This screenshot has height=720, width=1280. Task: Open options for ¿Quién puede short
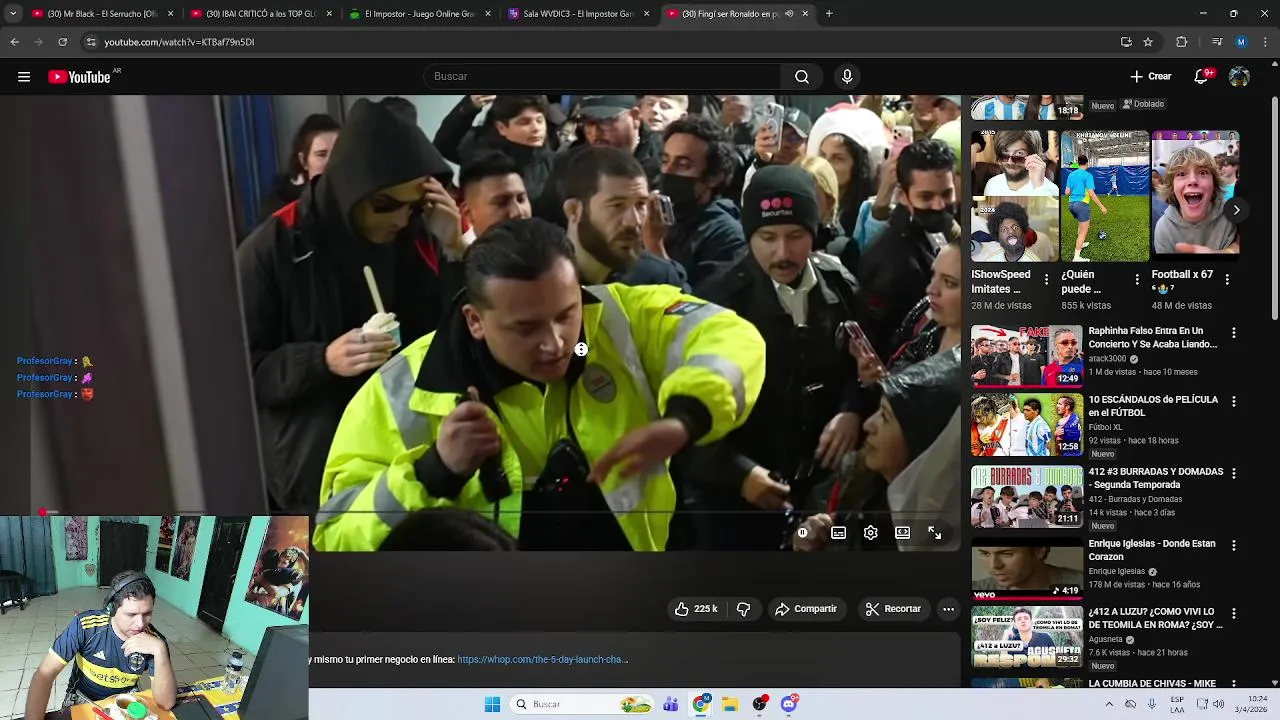point(1136,280)
